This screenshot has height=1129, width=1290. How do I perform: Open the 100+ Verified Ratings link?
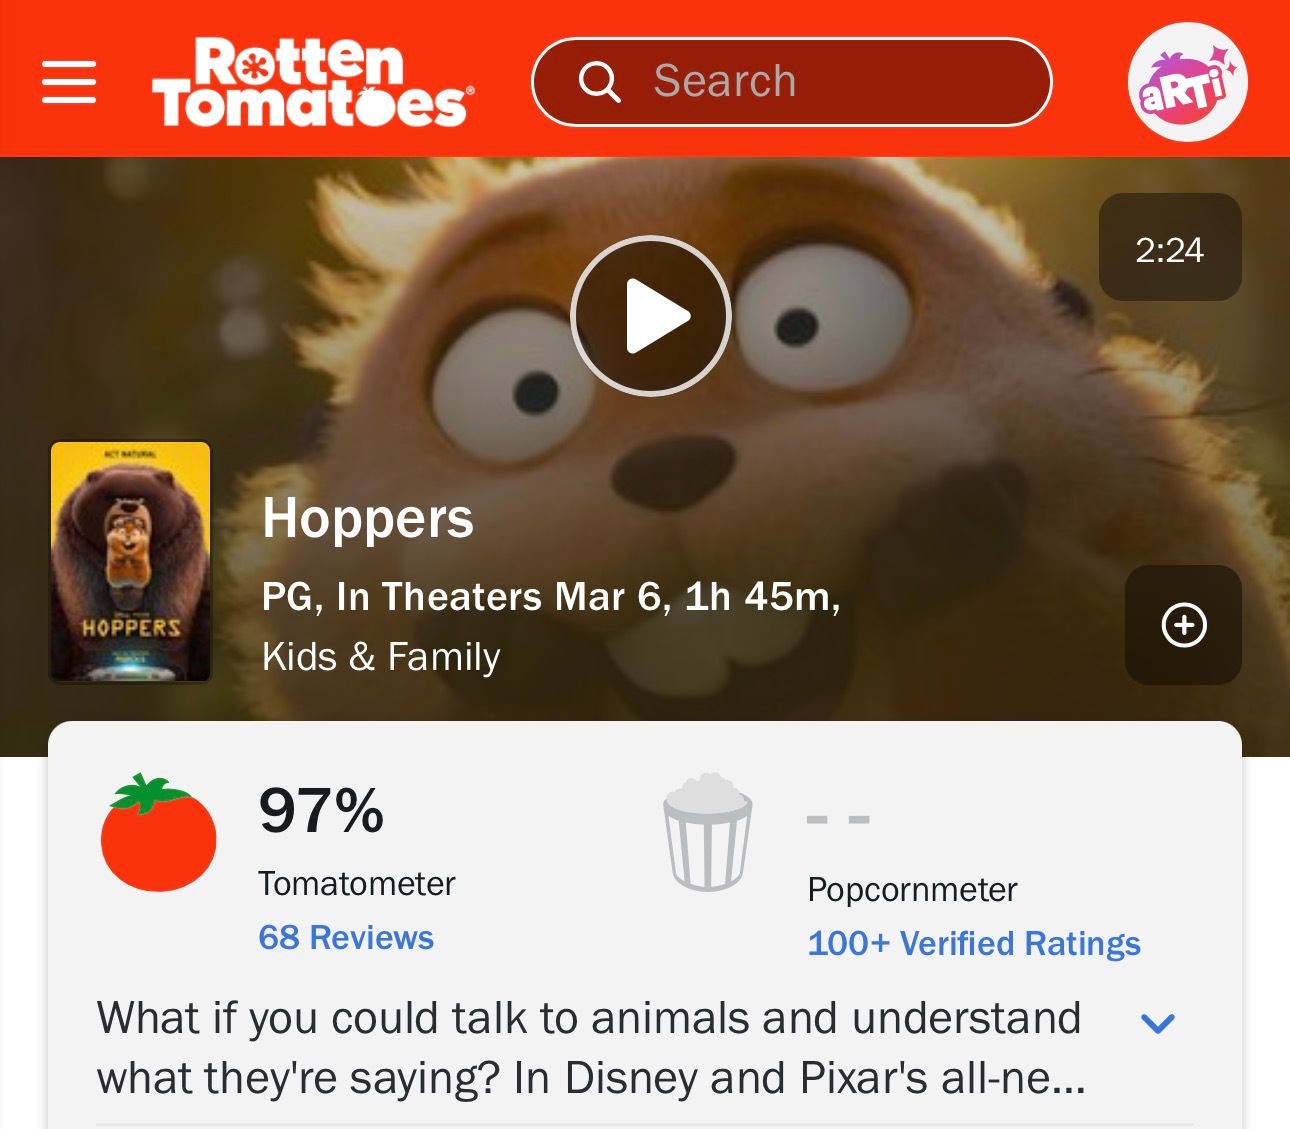click(974, 943)
